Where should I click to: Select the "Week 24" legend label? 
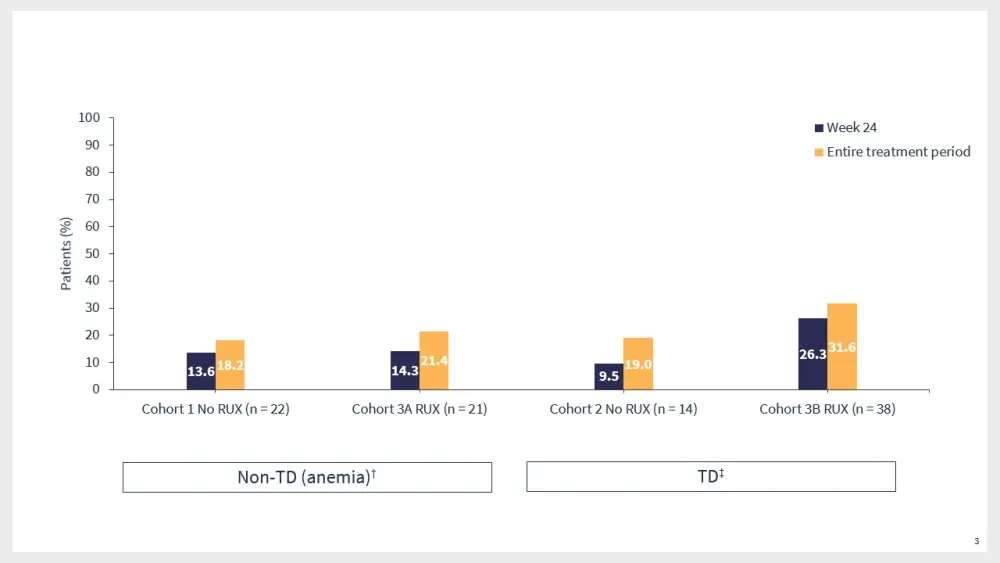point(852,128)
